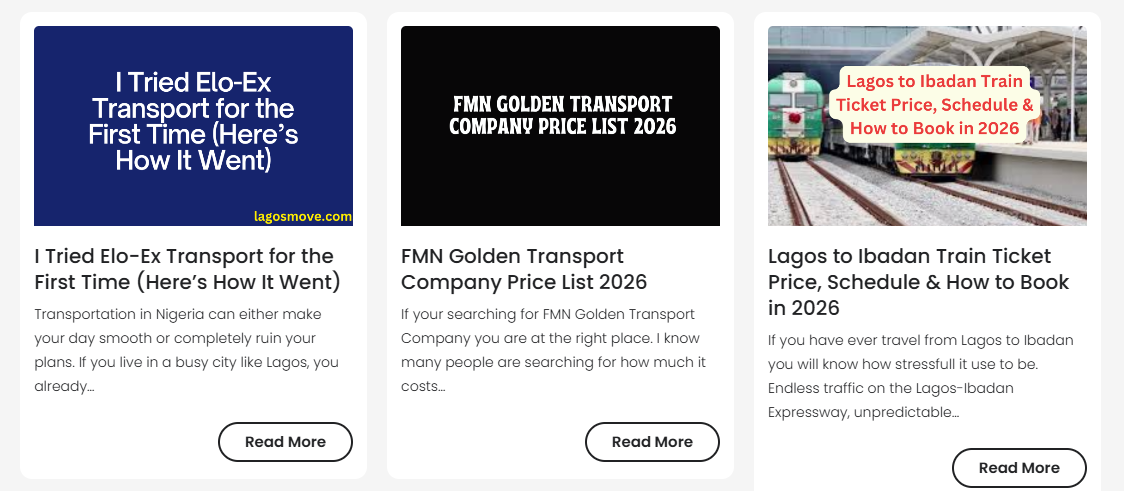This screenshot has width=1124, height=491.
Task: Click Read More under the Lagos to Ibadan article
Action: tap(1019, 467)
